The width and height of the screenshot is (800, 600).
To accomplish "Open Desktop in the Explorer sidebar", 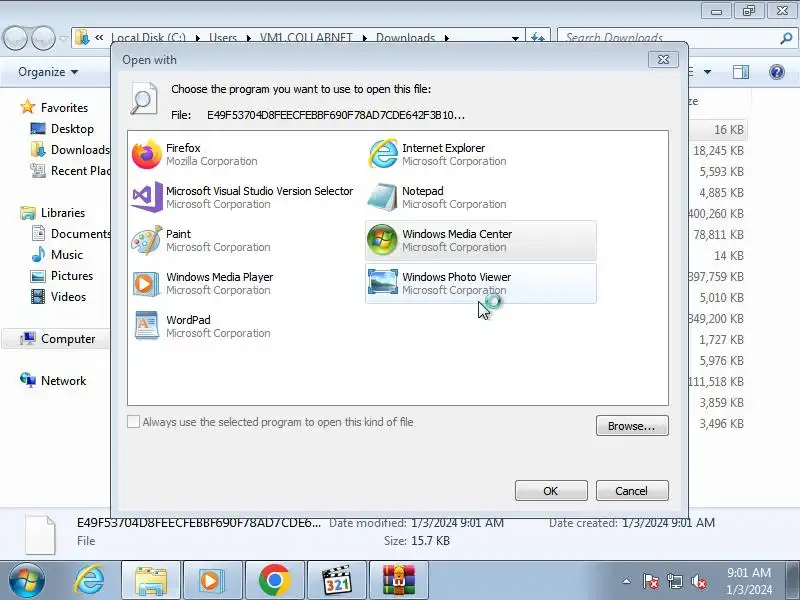I will click(x=62, y=129).
